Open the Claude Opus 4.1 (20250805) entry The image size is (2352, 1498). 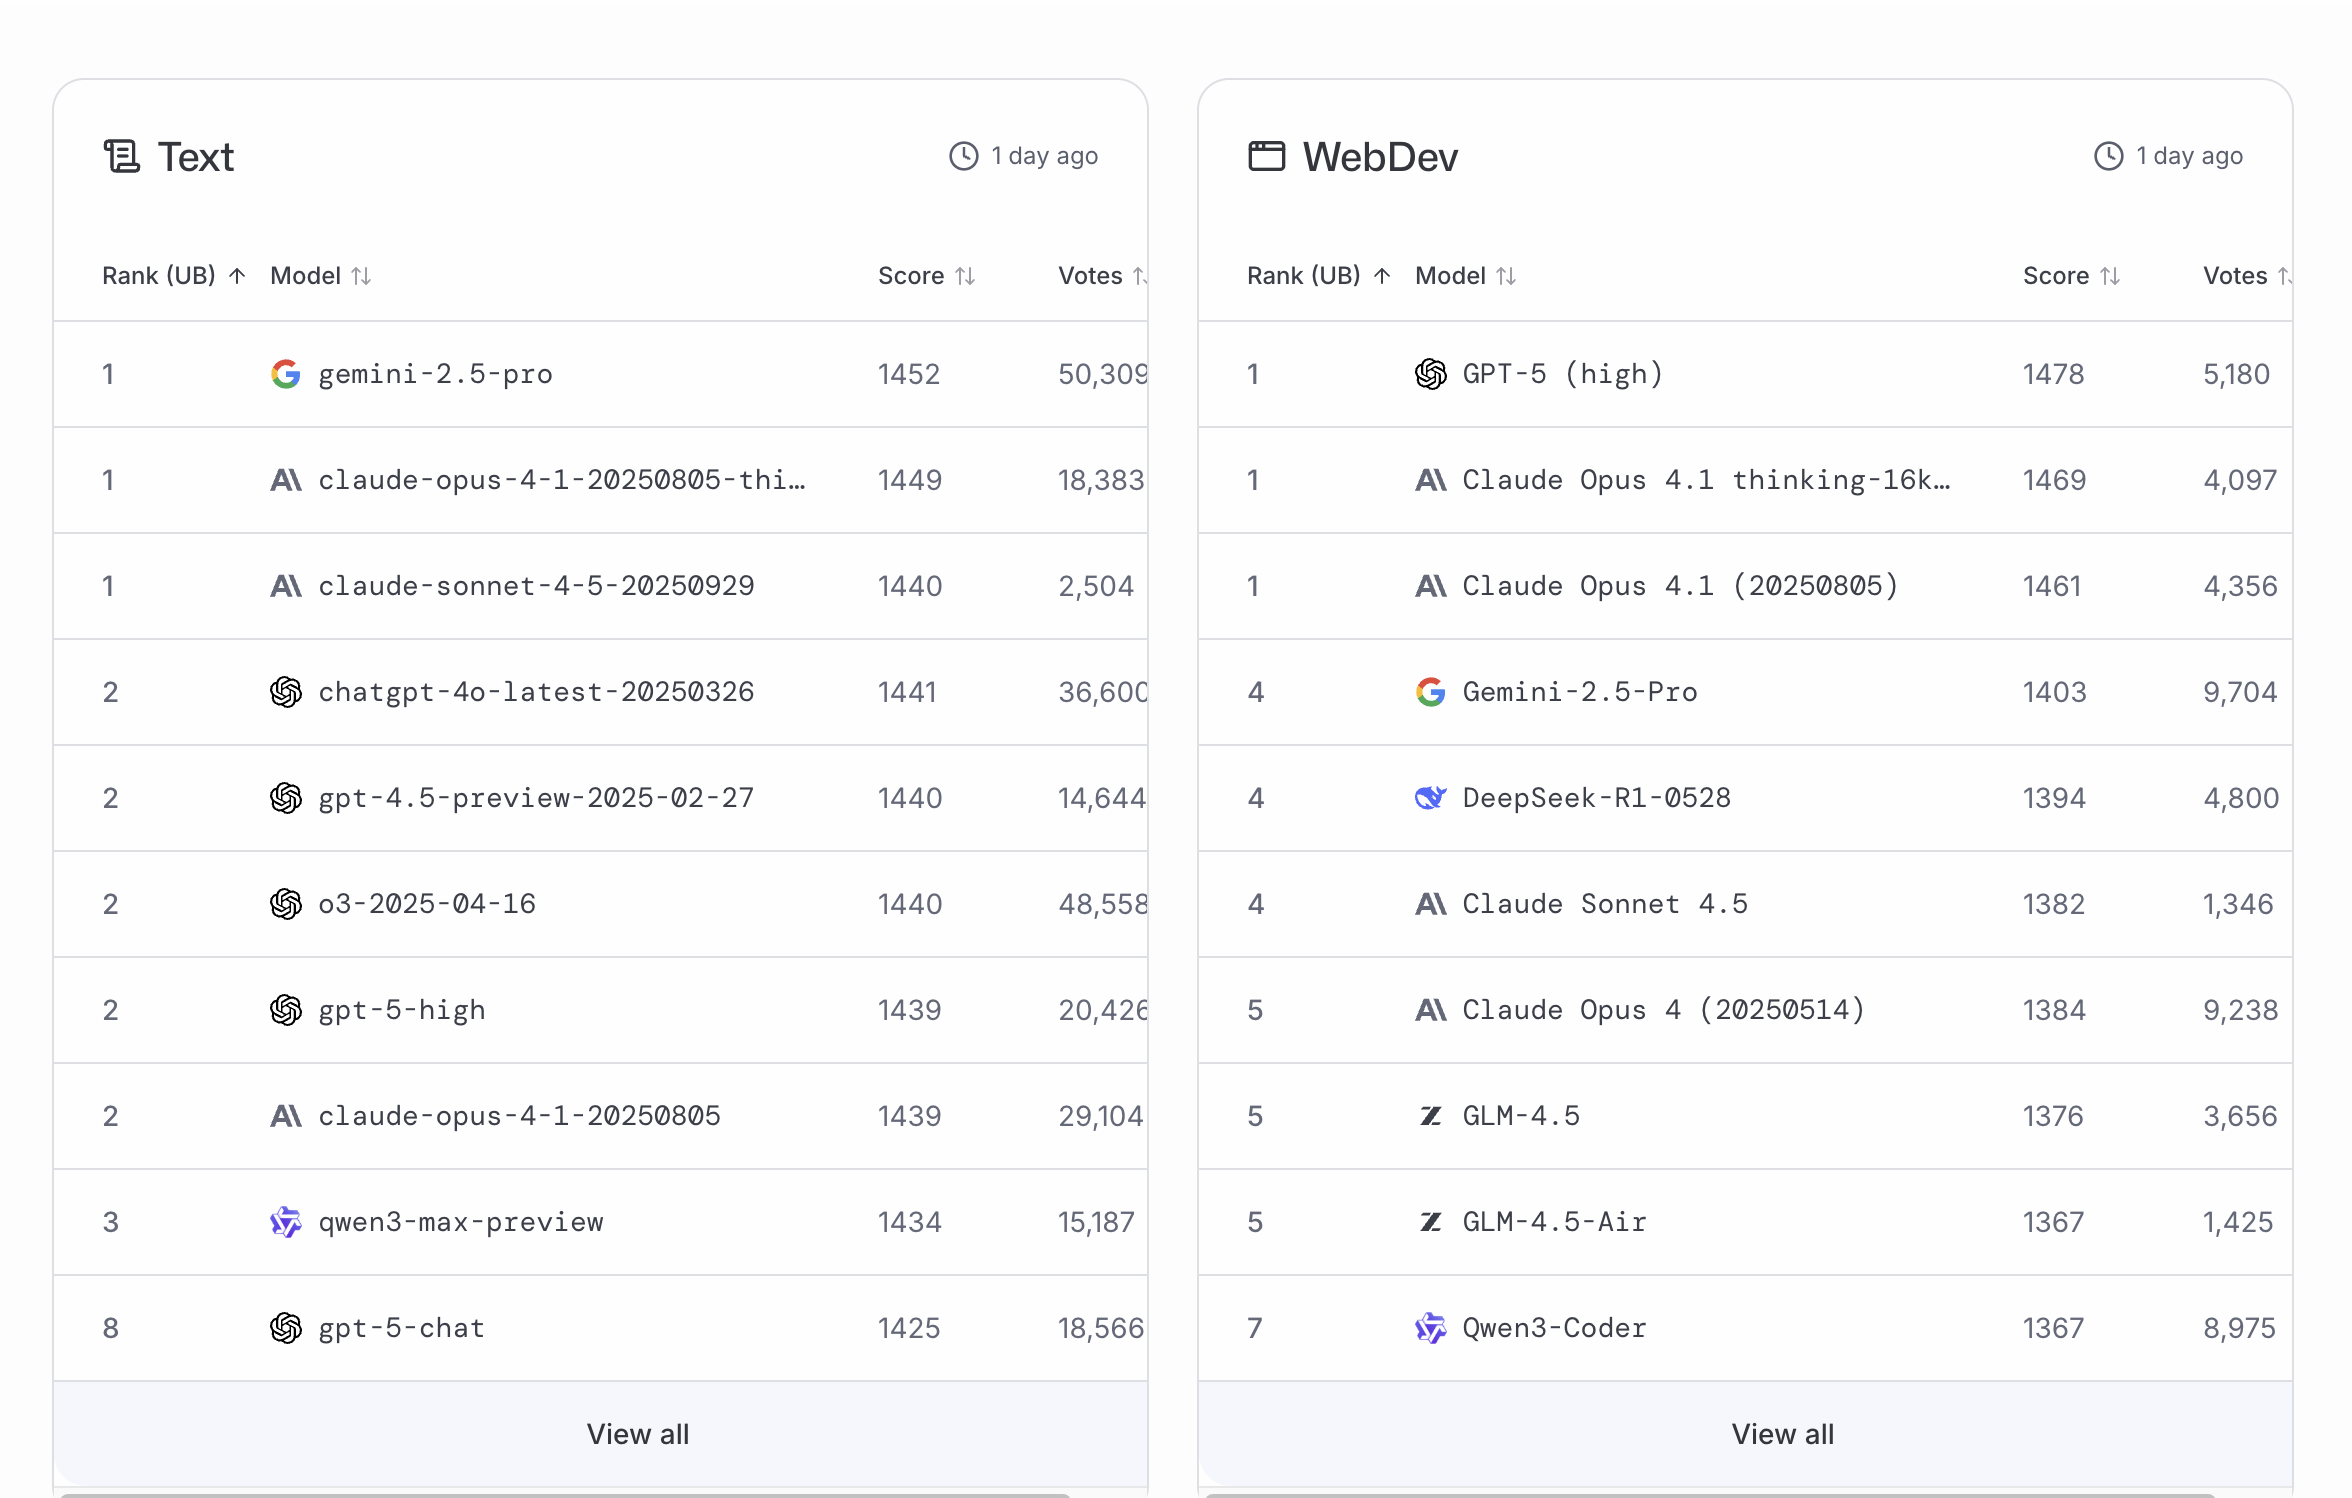tap(1680, 586)
